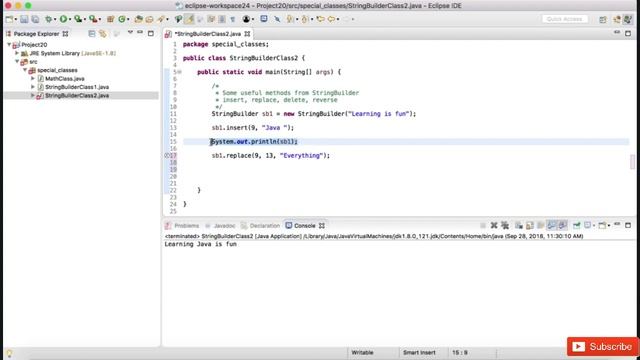640x360 pixels.
Task: Click the Previous Annotation icon
Action: coord(304,19)
